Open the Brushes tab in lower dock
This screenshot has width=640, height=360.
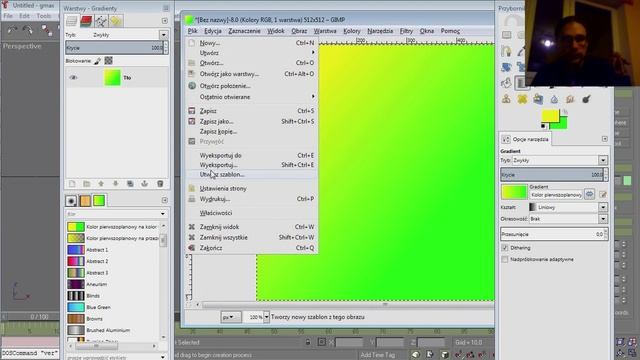[71, 200]
